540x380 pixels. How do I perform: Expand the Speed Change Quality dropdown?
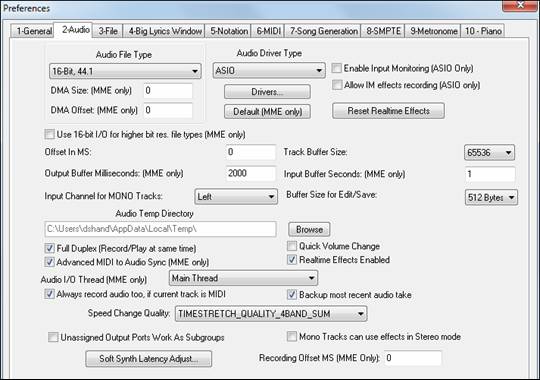pos(271,314)
